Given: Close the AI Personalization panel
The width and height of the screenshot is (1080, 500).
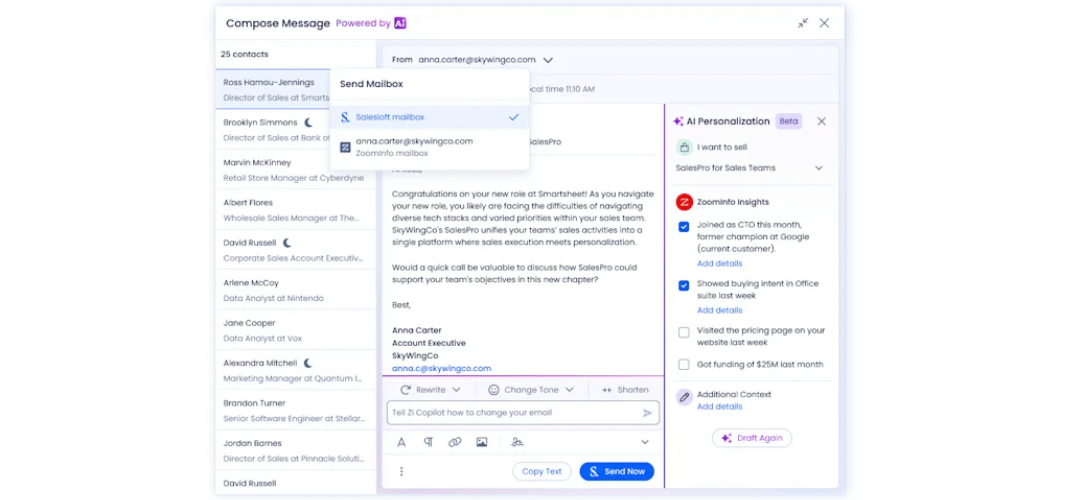Looking at the screenshot, I should pos(821,121).
